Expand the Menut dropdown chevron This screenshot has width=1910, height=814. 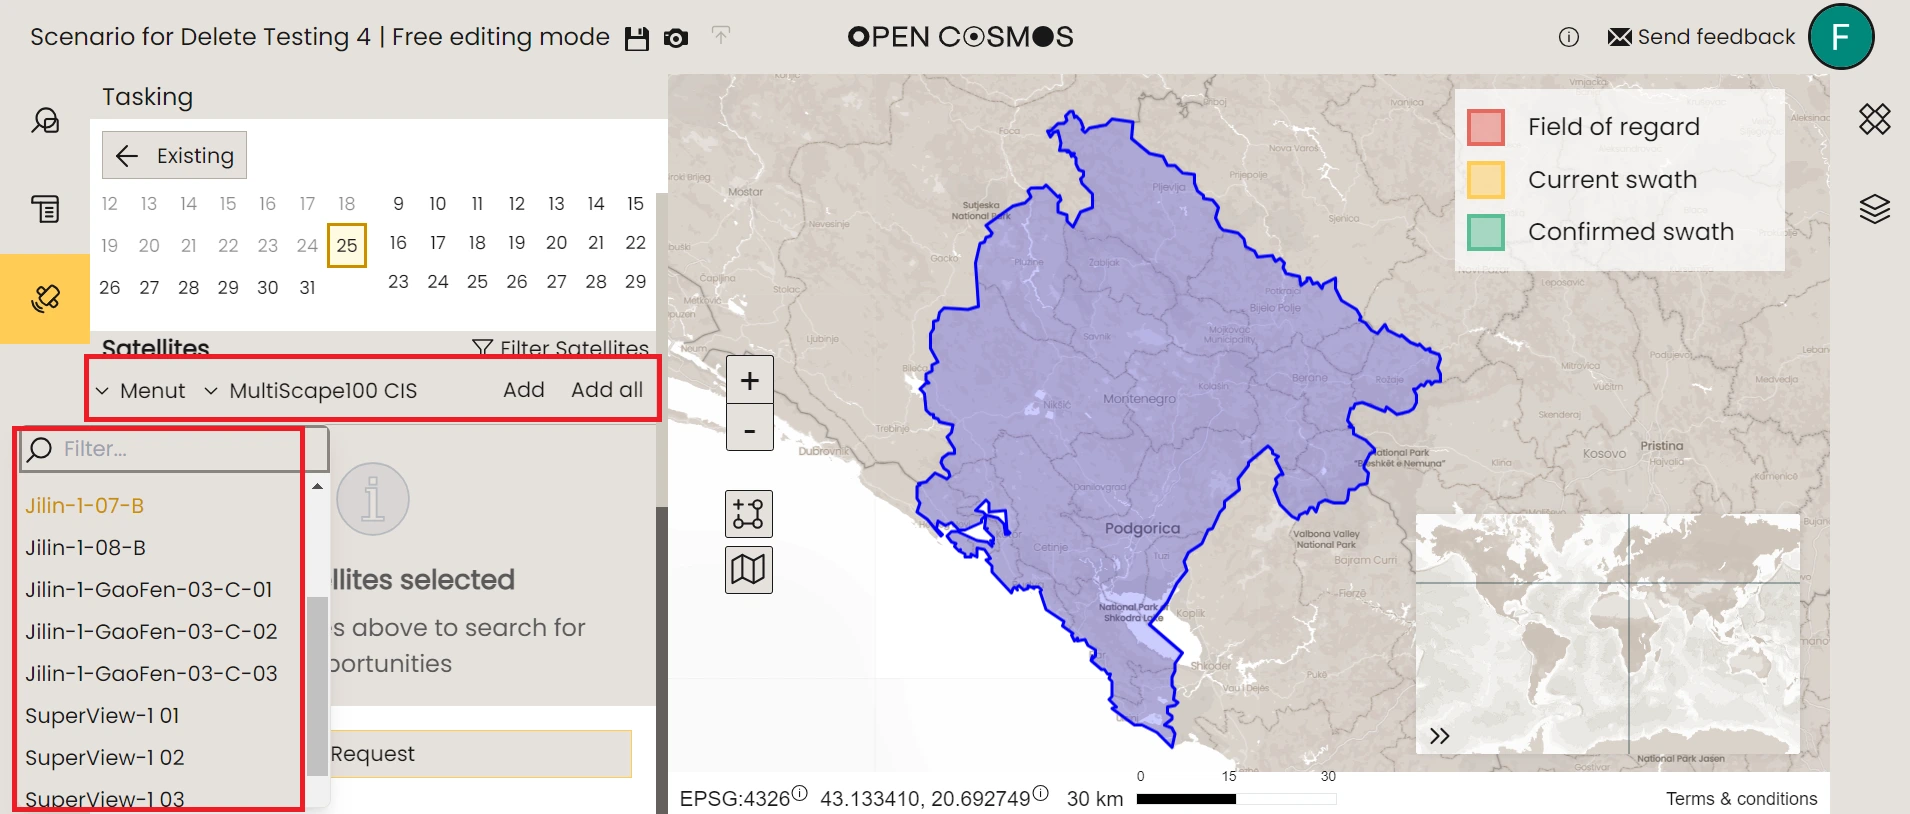pos(102,391)
